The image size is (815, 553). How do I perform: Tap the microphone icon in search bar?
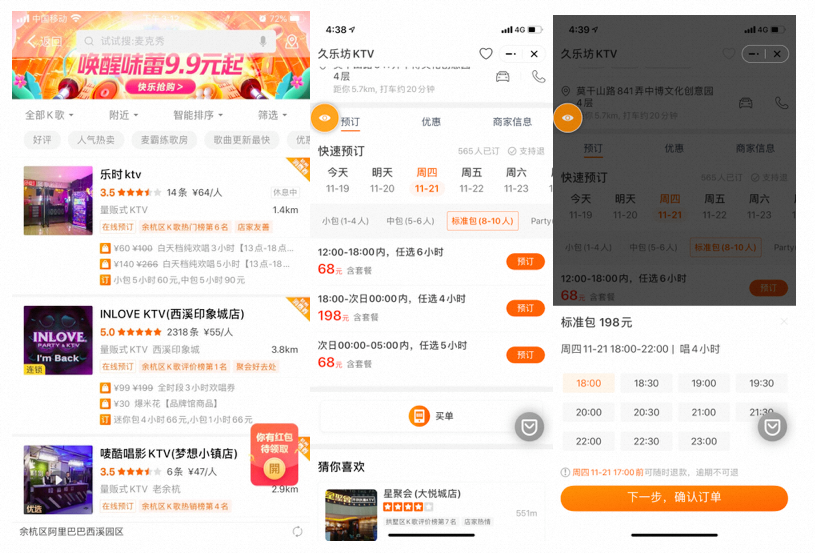coord(263,41)
